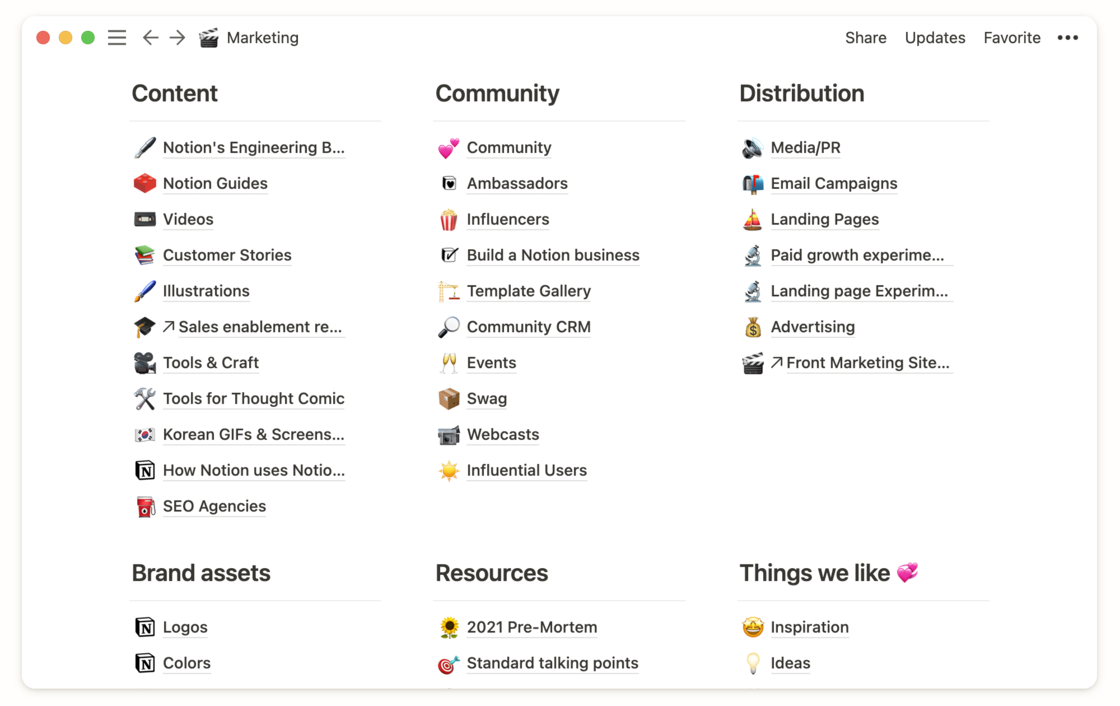Open the Email Campaigns page

point(834,184)
